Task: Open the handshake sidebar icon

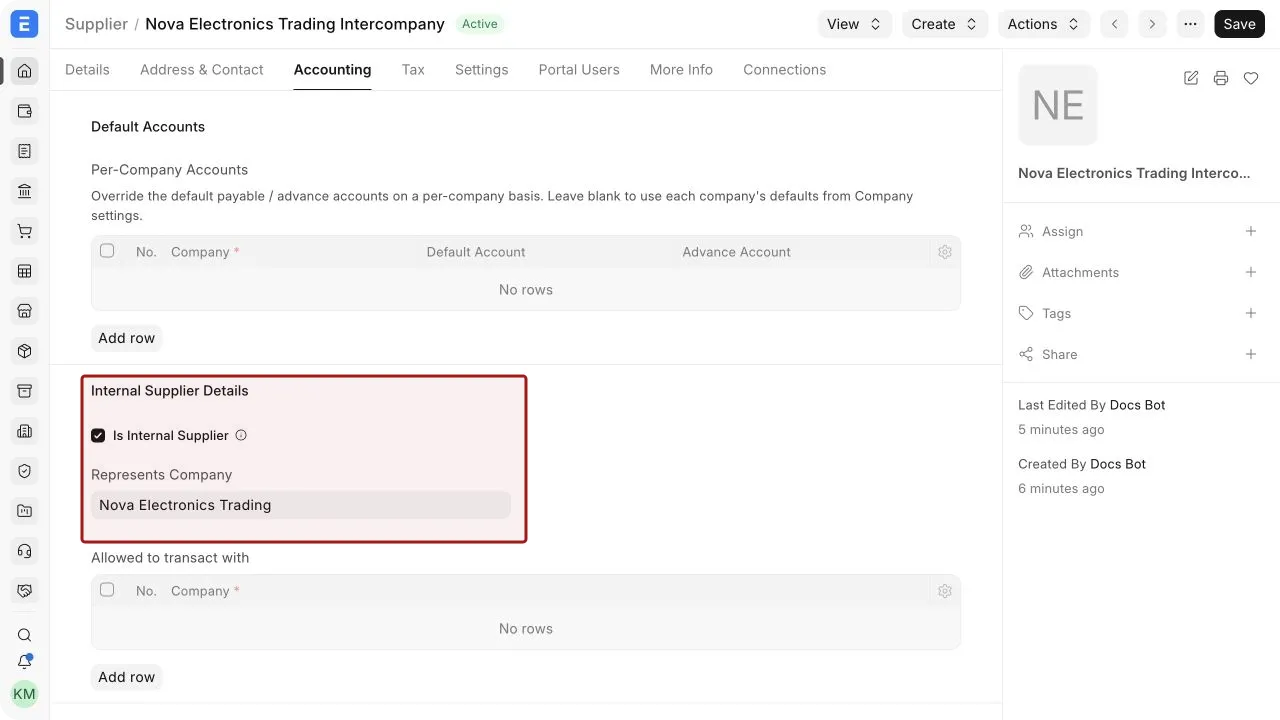Action: click(x=25, y=591)
